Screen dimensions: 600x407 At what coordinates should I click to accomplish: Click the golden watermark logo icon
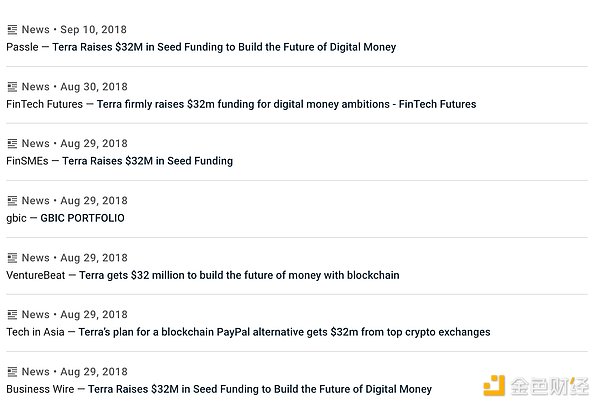496,385
